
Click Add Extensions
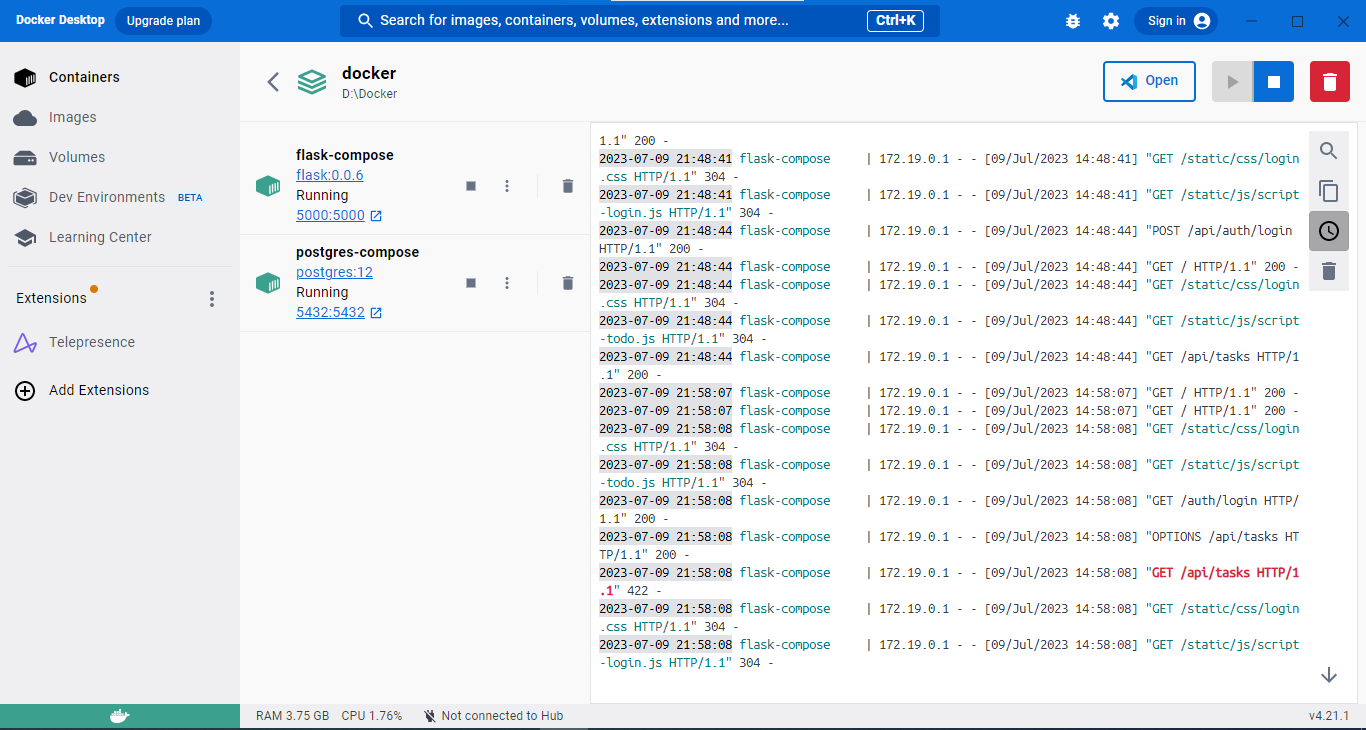tap(100, 390)
